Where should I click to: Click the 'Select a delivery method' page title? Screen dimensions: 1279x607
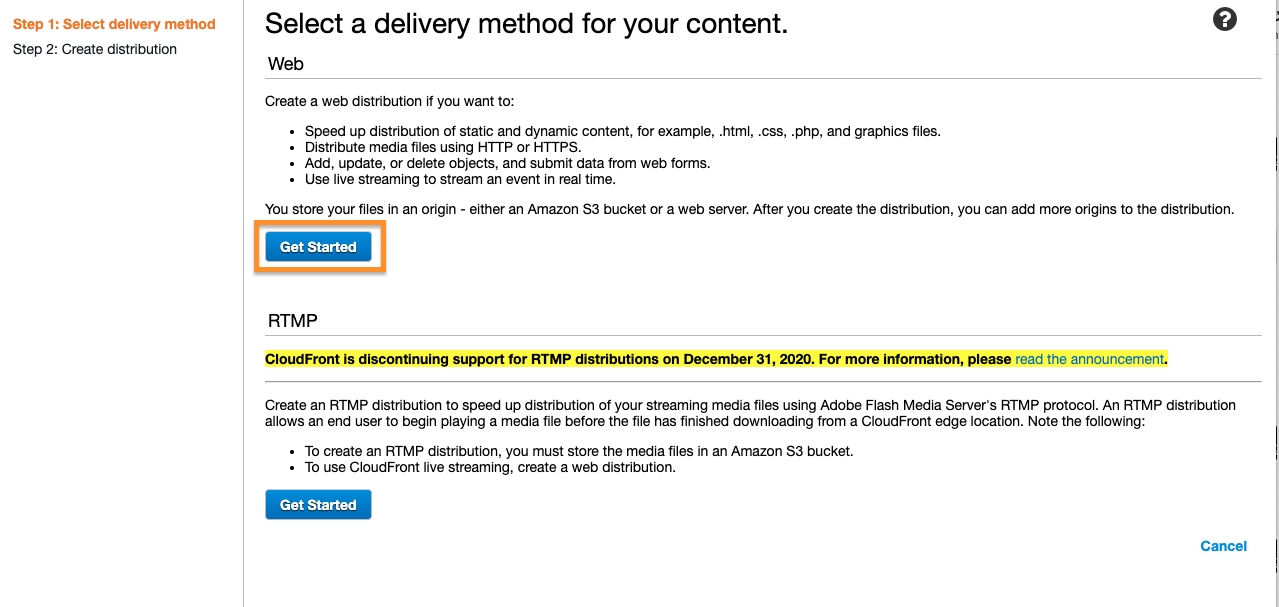pos(526,24)
